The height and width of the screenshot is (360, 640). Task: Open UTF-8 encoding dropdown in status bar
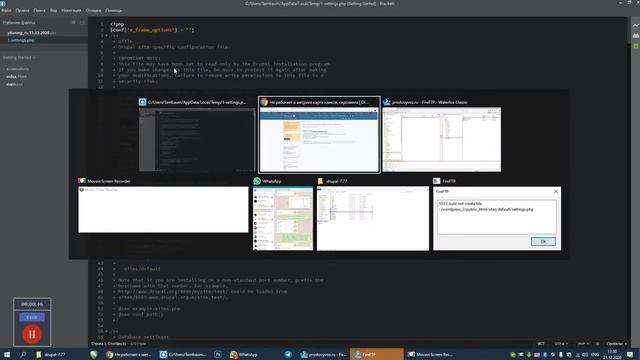click(x=561, y=344)
